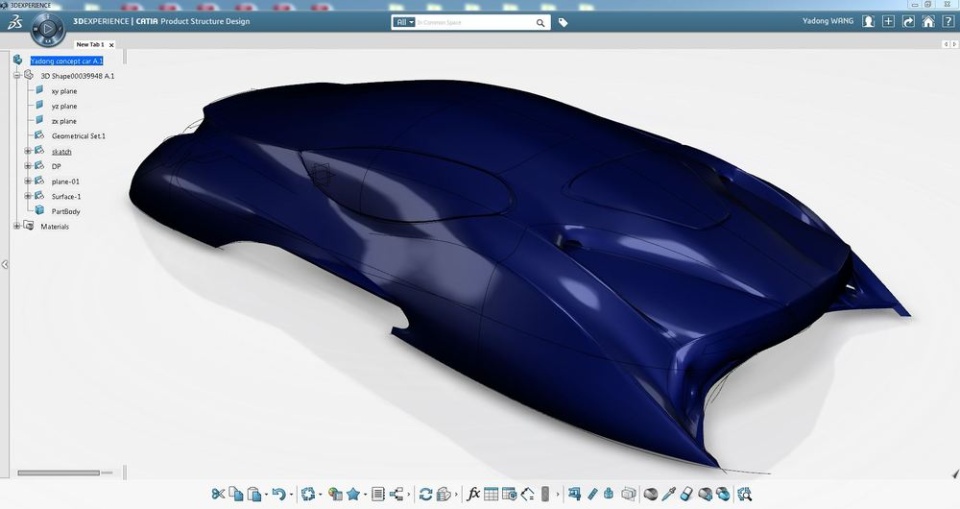Click the blue bottle-shaped icon in toolbar

pyautogui.click(x=609, y=494)
